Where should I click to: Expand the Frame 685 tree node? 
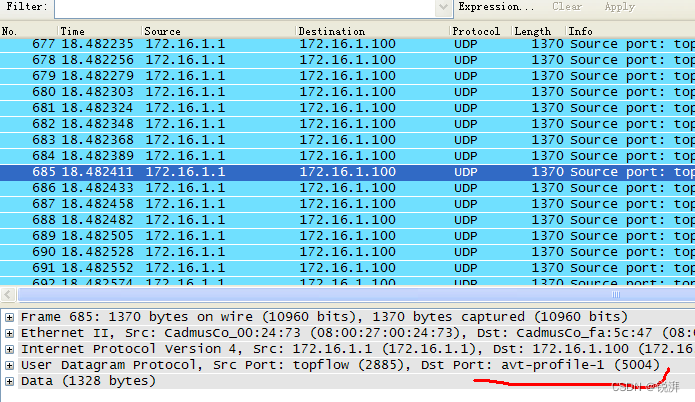9,317
